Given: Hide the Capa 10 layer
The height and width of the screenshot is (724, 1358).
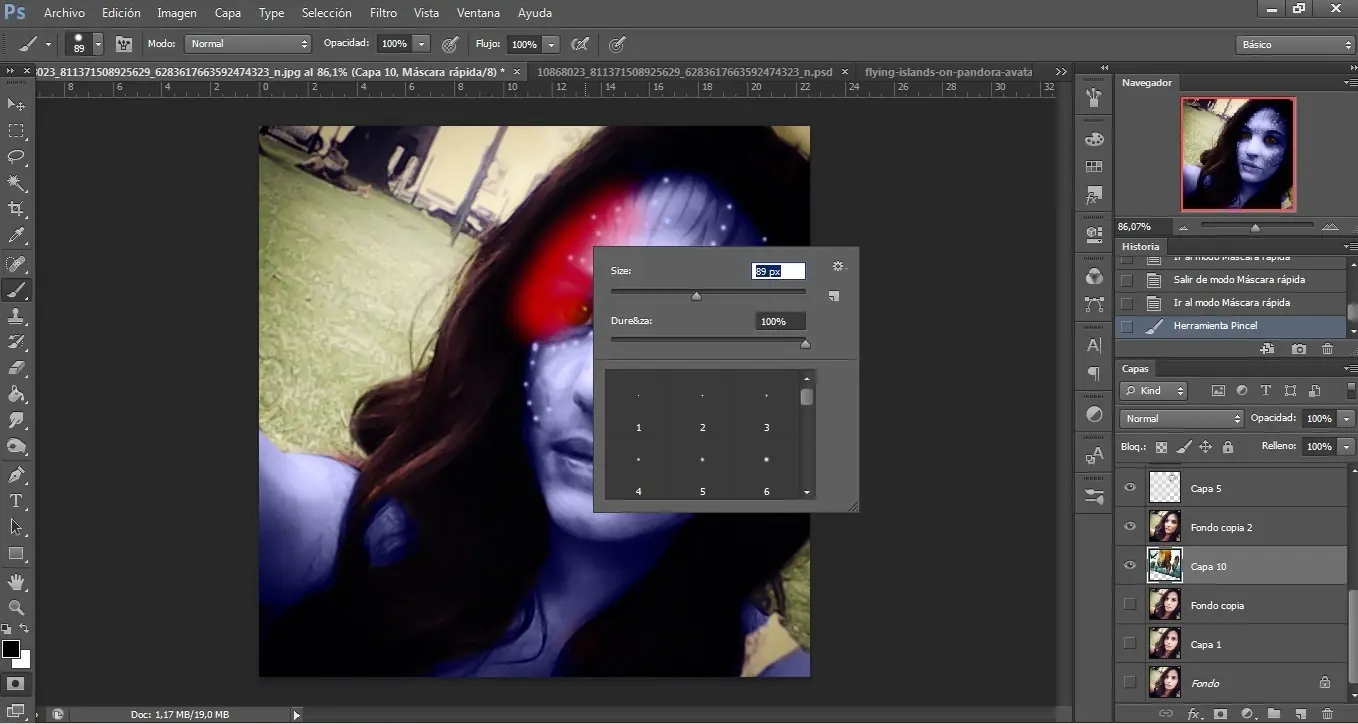Looking at the screenshot, I should click(1130, 566).
